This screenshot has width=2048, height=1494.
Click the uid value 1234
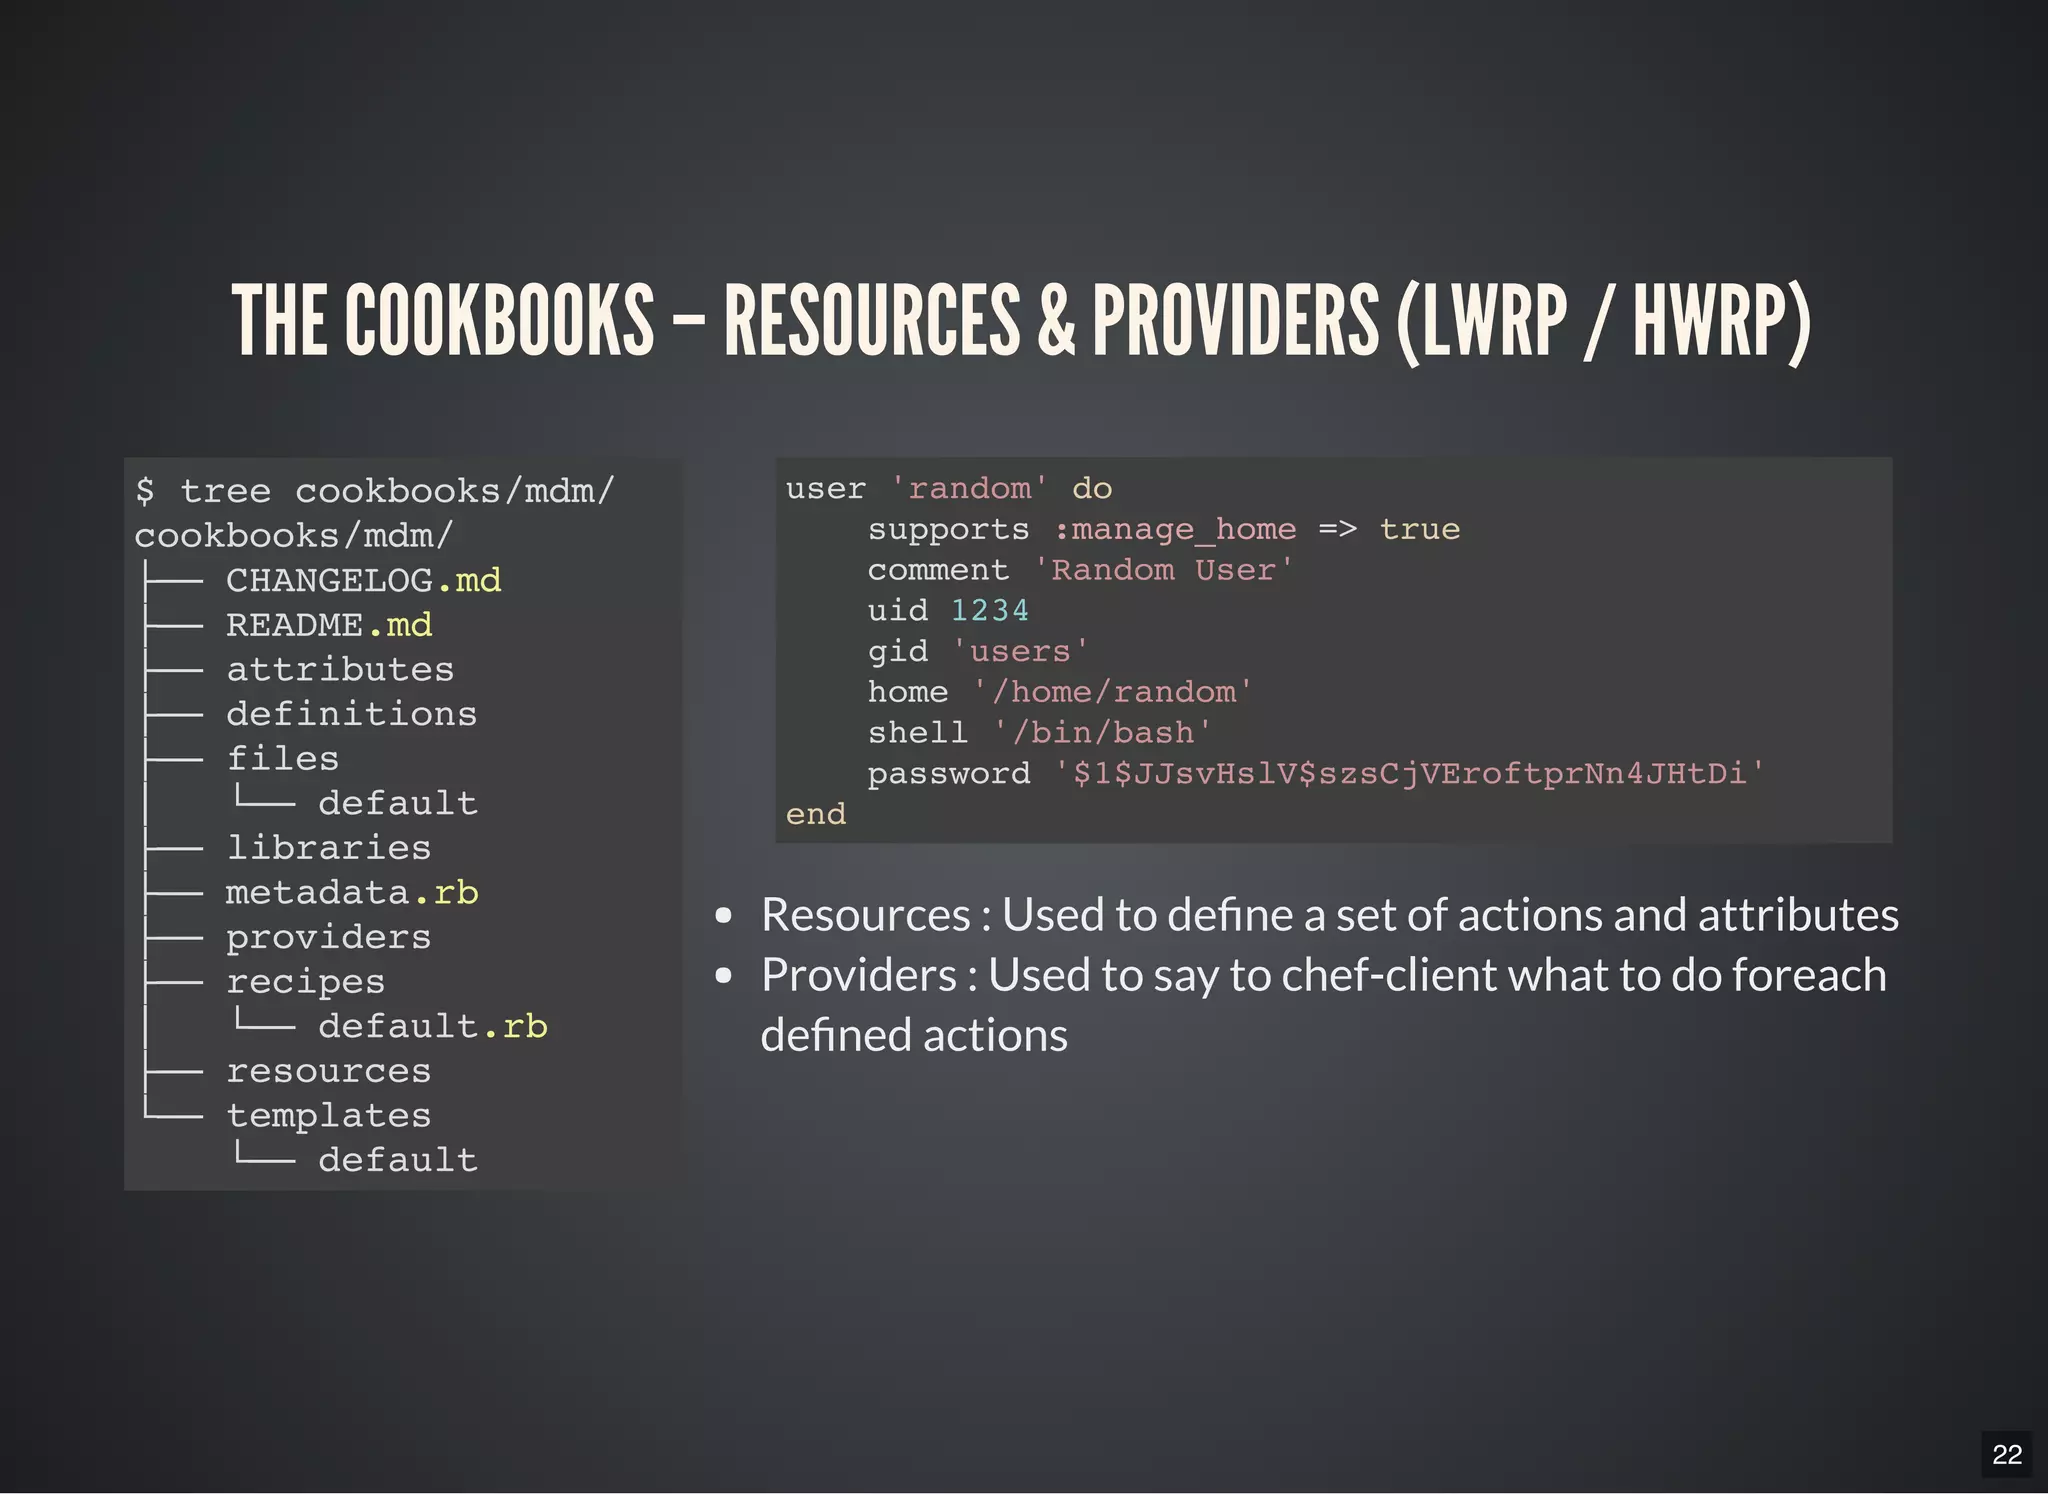[x=989, y=610]
